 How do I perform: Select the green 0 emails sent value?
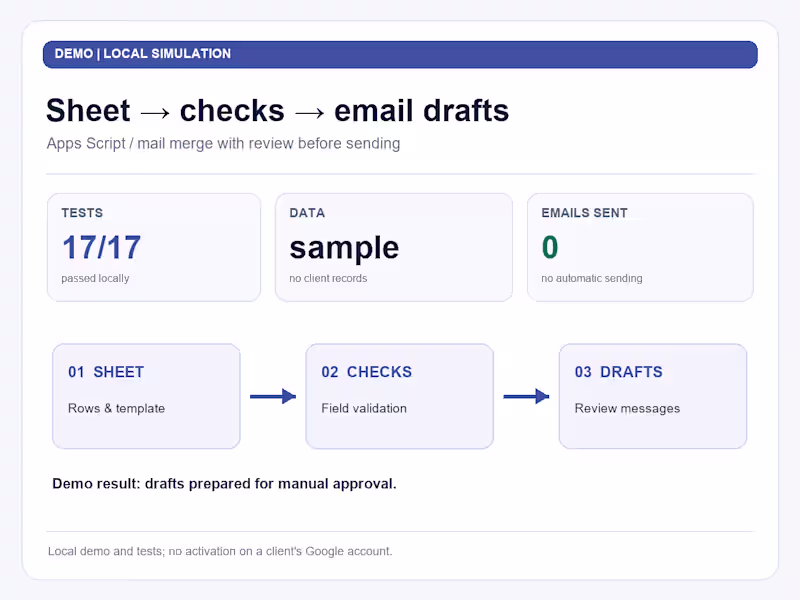pos(550,247)
